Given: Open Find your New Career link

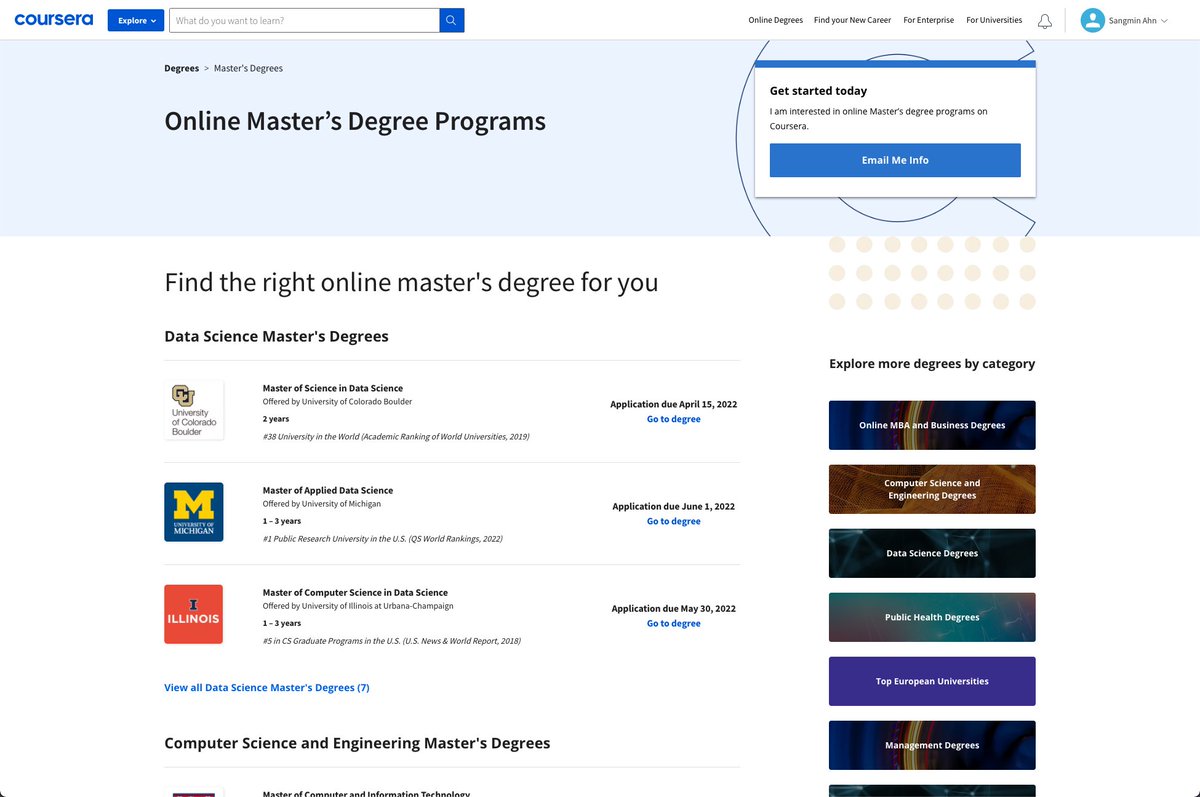Looking at the screenshot, I should tap(852, 20).
